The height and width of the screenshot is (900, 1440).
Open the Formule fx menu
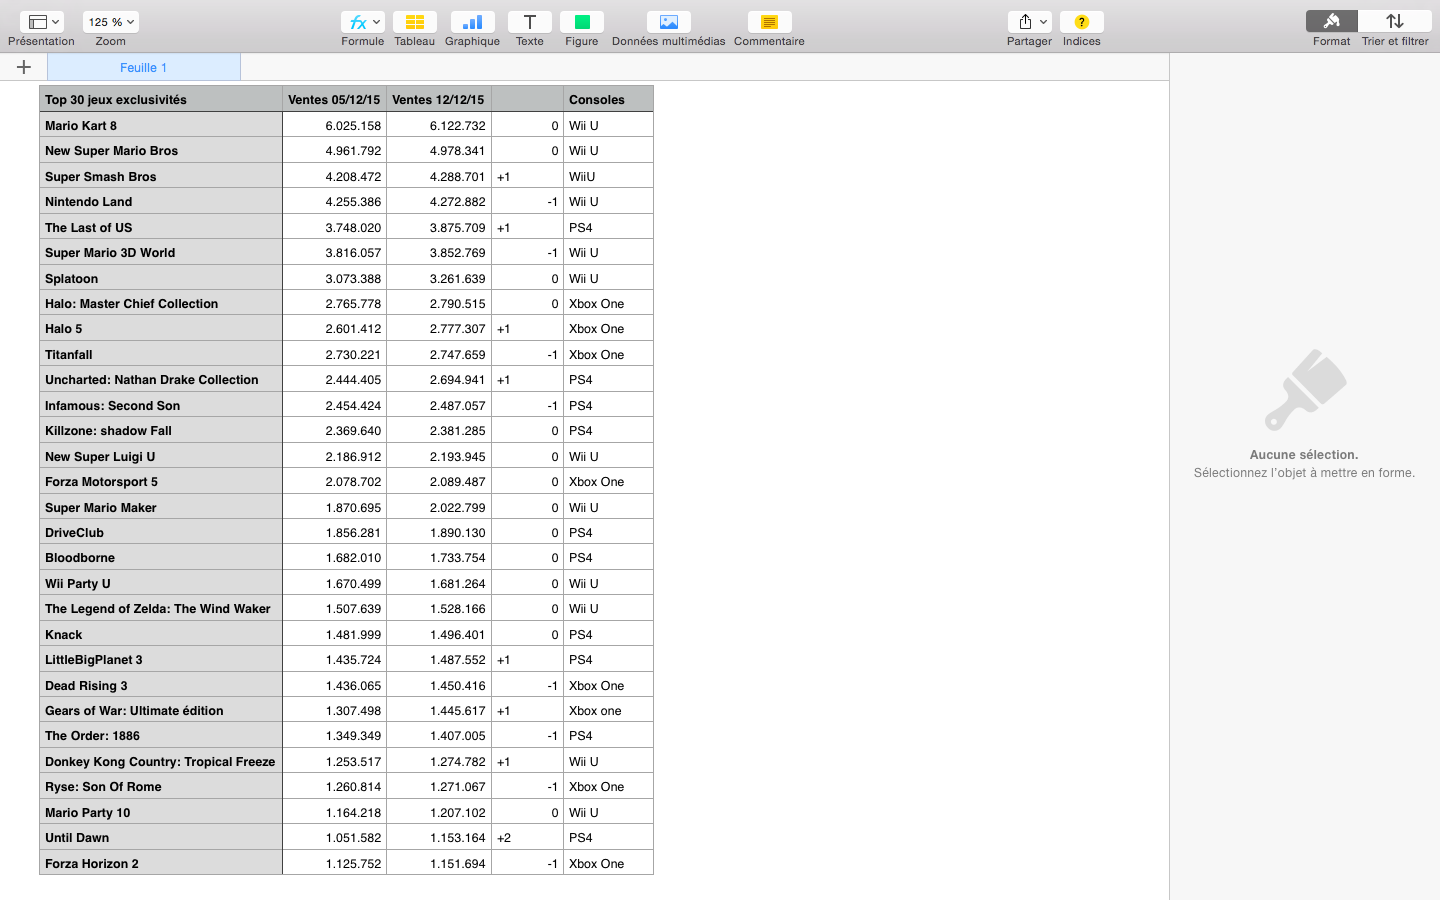click(362, 22)
